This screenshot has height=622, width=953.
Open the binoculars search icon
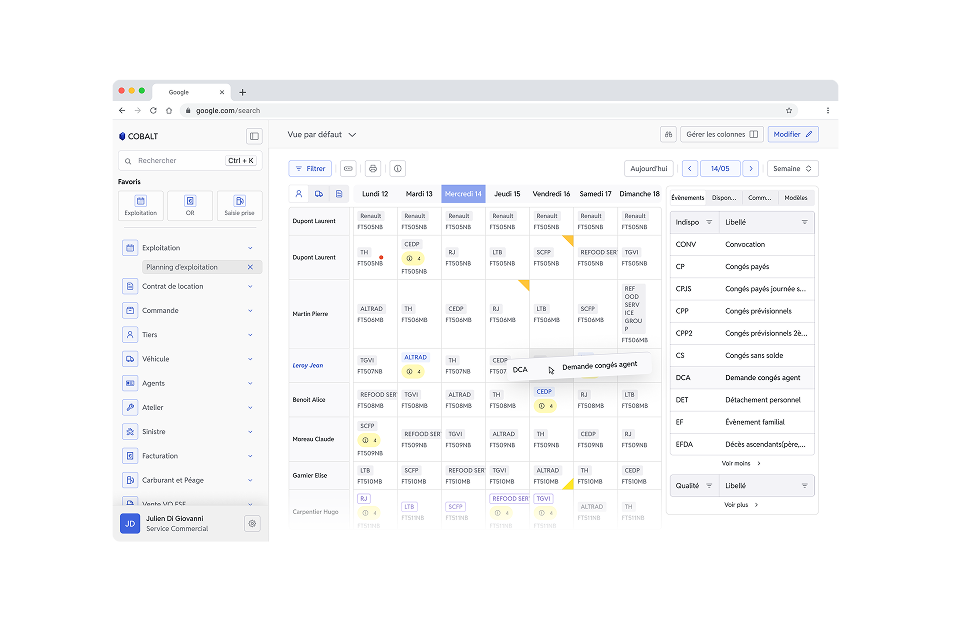(668, 134)
